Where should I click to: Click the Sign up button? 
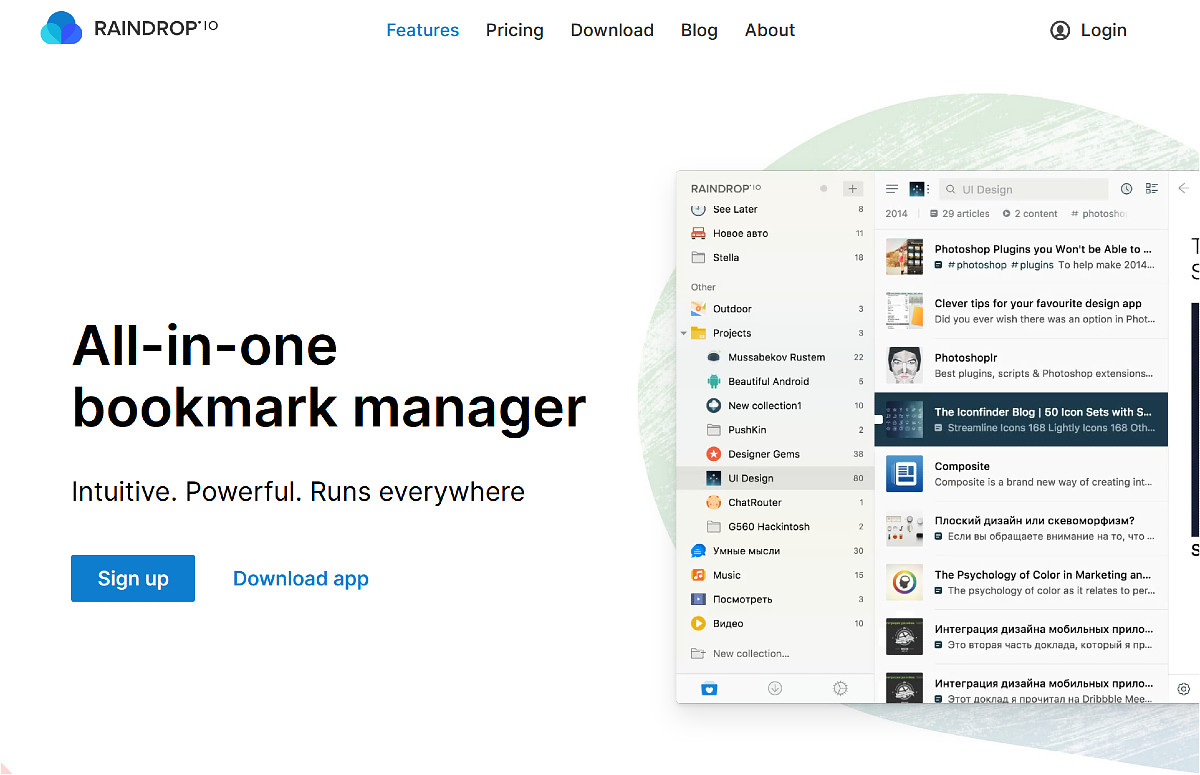[x=133, y=578]
